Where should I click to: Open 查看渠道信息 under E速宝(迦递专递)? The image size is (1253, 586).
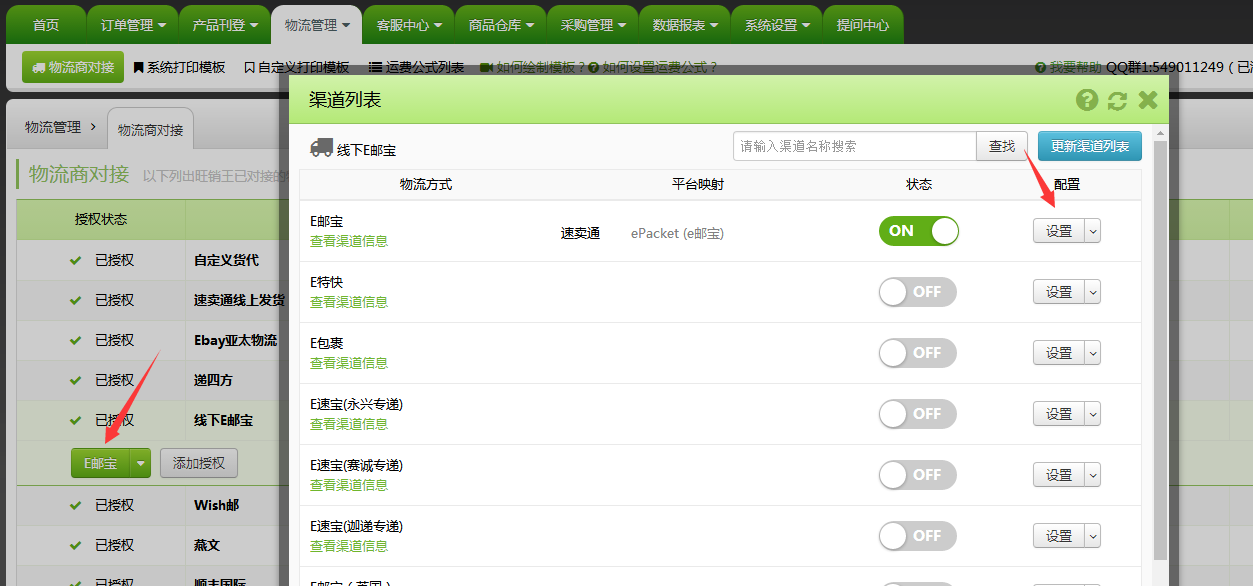tap(349, 546)
